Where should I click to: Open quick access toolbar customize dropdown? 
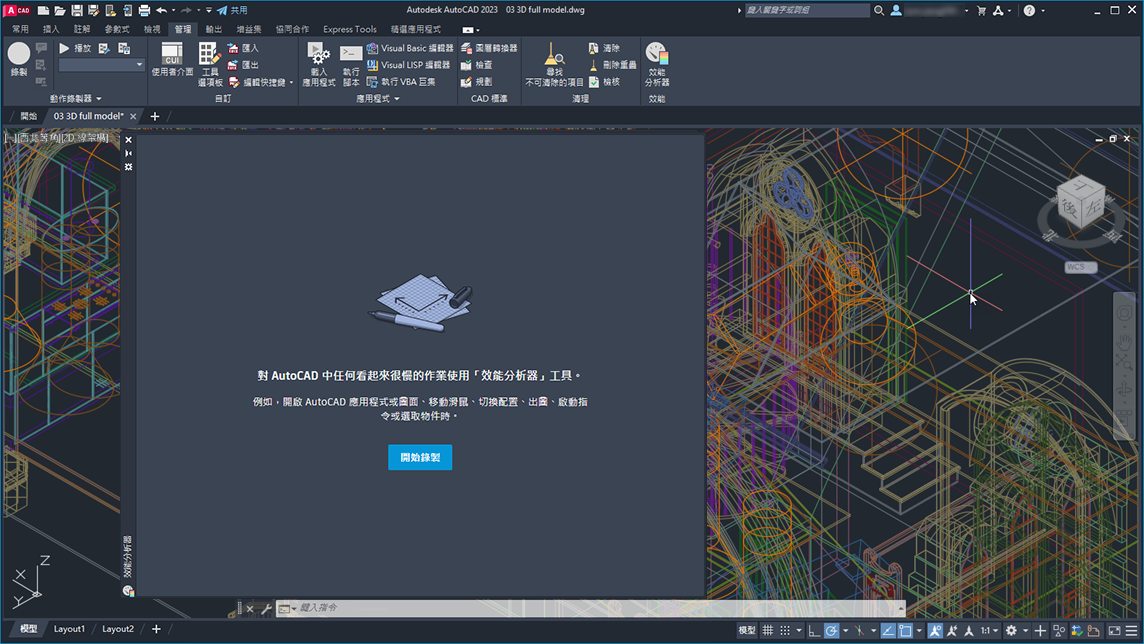click(x=209, y=10)
